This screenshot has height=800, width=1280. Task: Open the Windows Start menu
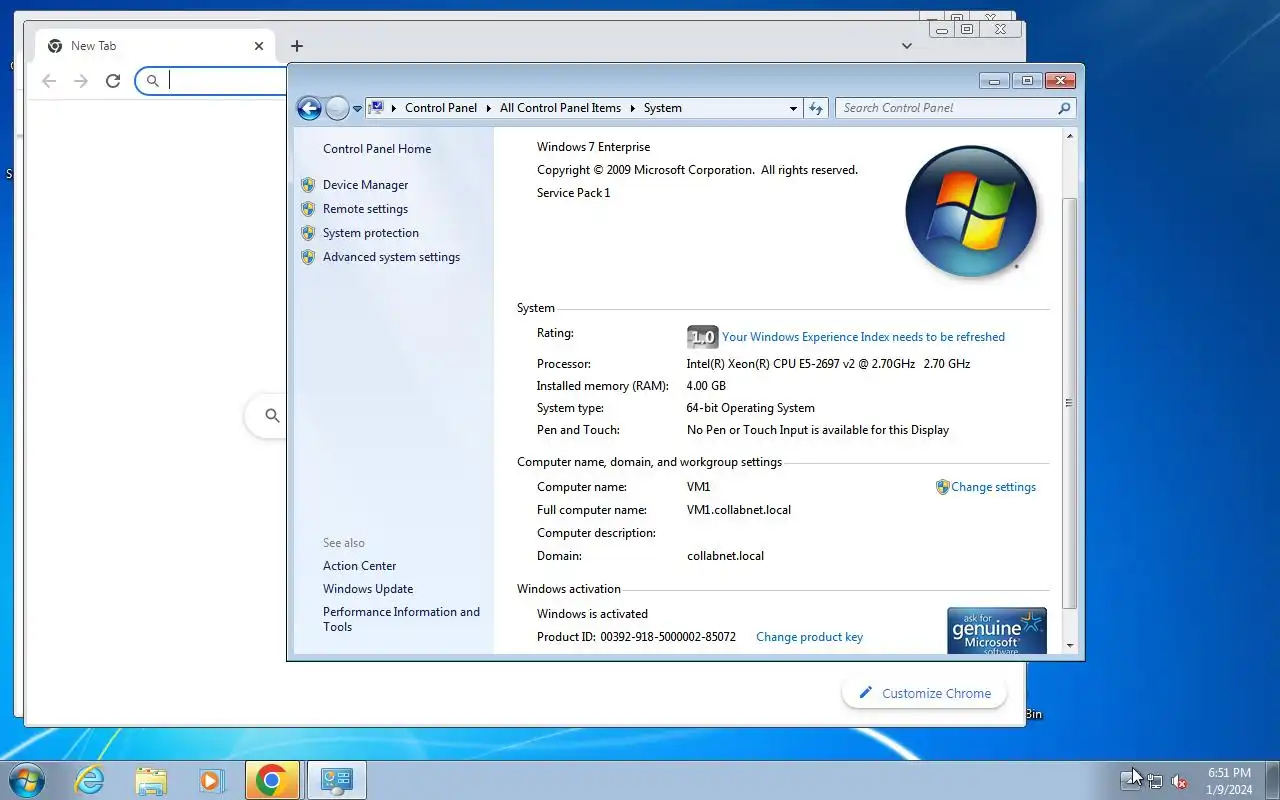26,780
